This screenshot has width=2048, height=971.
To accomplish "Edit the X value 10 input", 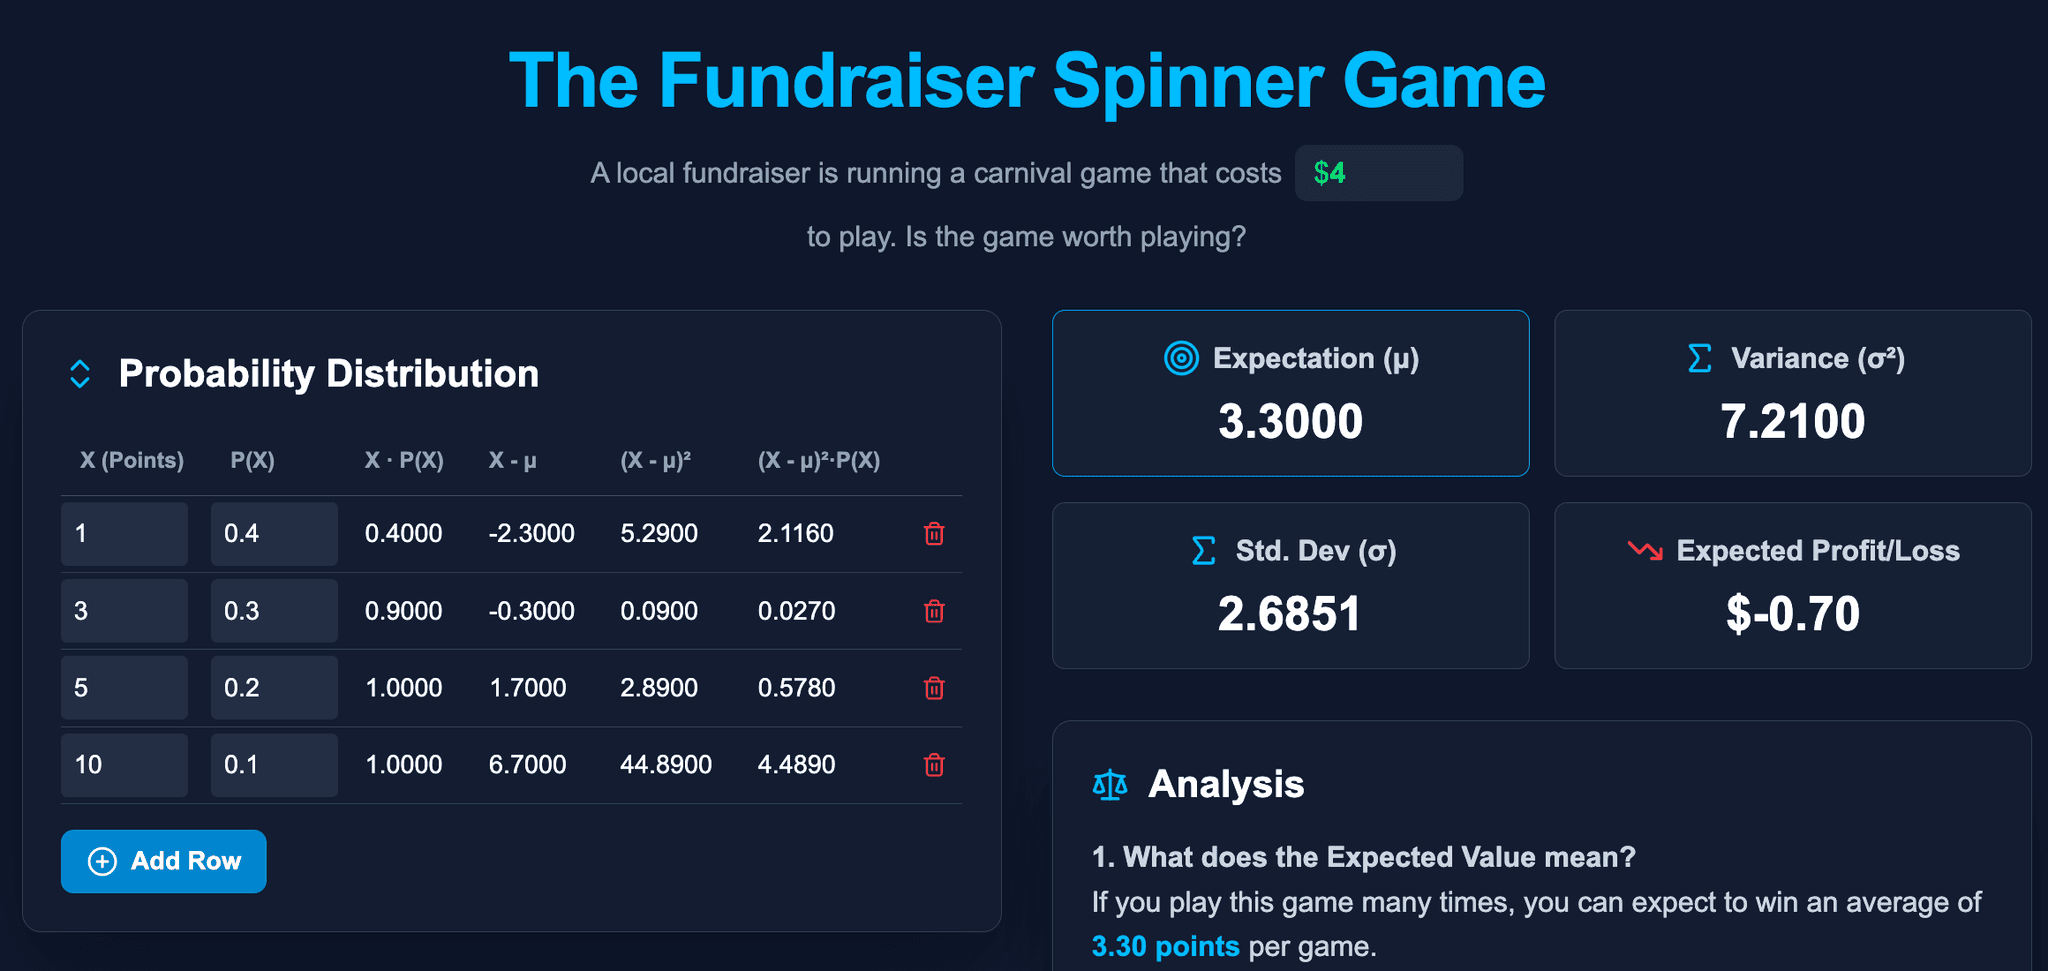I will click(124, 765).
